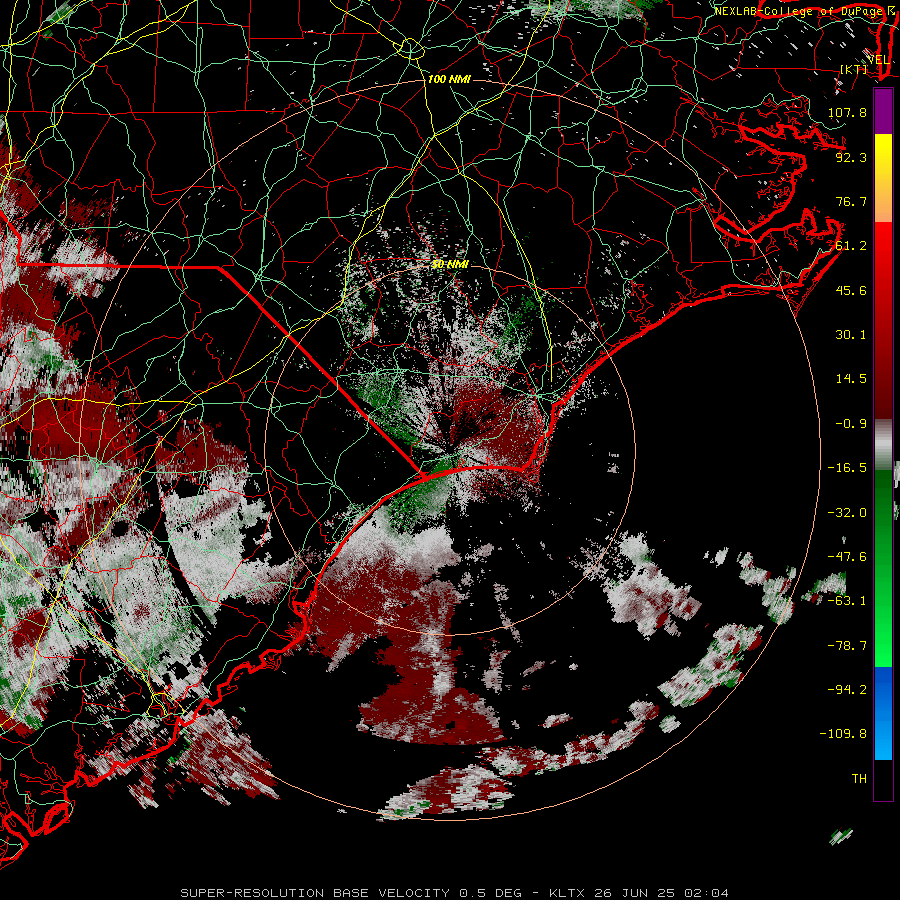Screen dimensions: 900x900
Task: Click the -16.5 velocity scale value
Action: [x=847, y=468]
